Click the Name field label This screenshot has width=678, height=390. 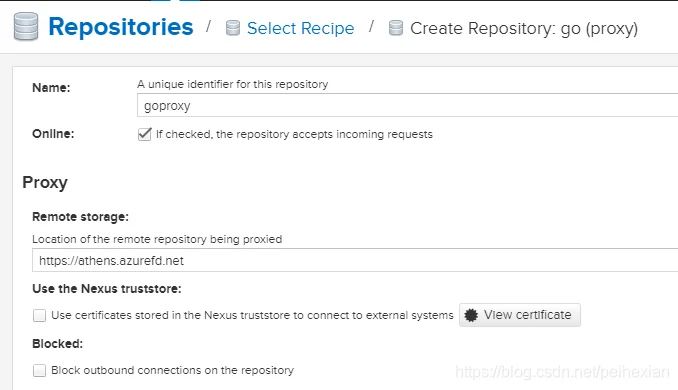(x=51, y=88)
